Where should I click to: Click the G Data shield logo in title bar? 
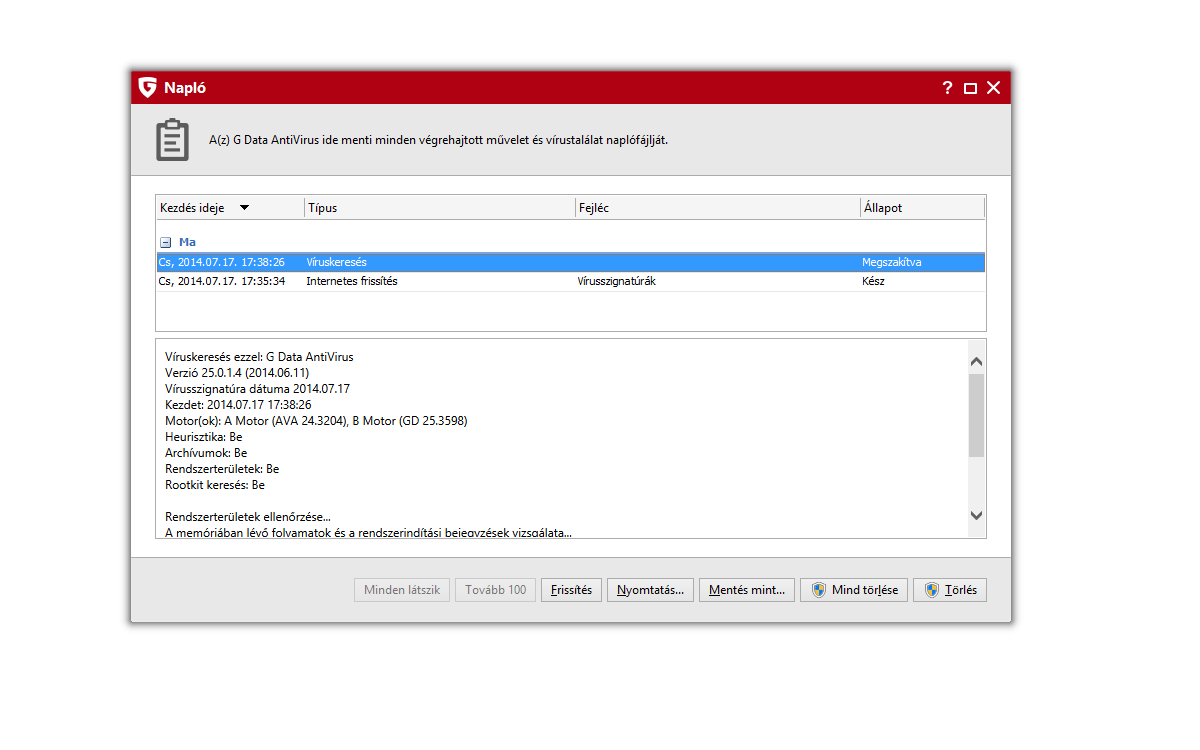click(148, 88)
